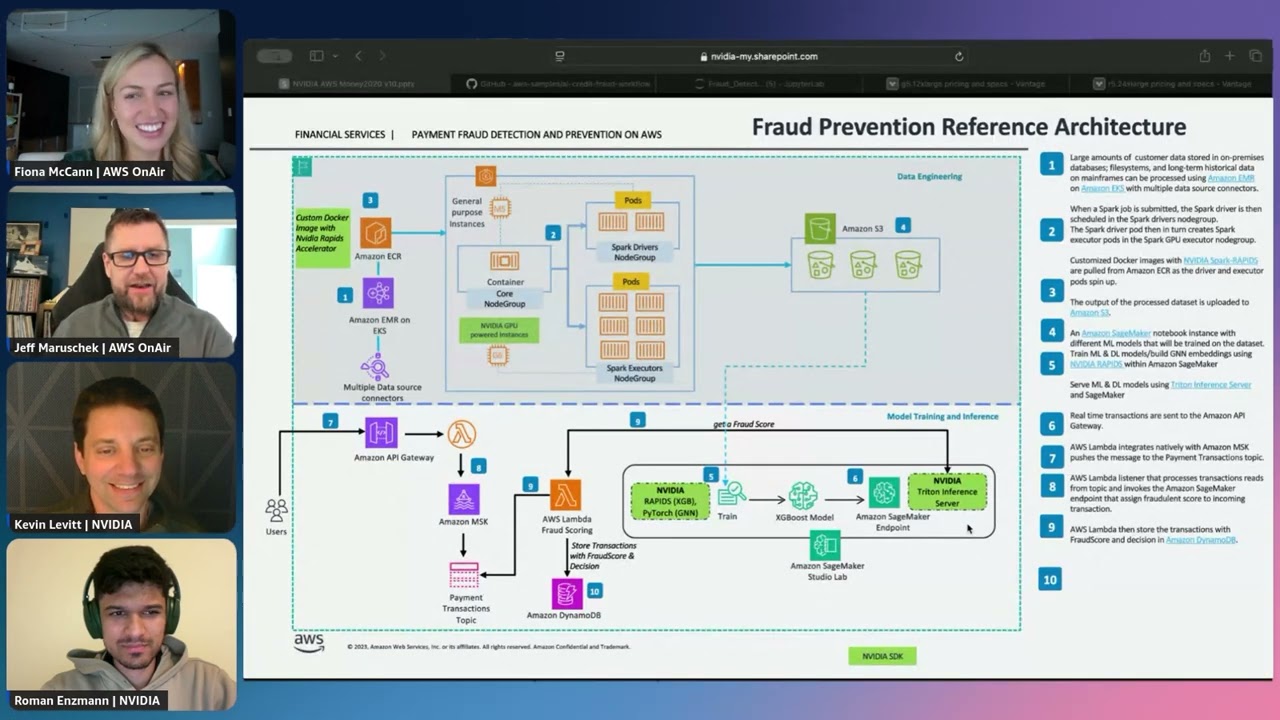The width and height of the screenshot is (1280, 720).
Task: Open the Amazon SageMaker link in step 4
Action: (1115, 333)
